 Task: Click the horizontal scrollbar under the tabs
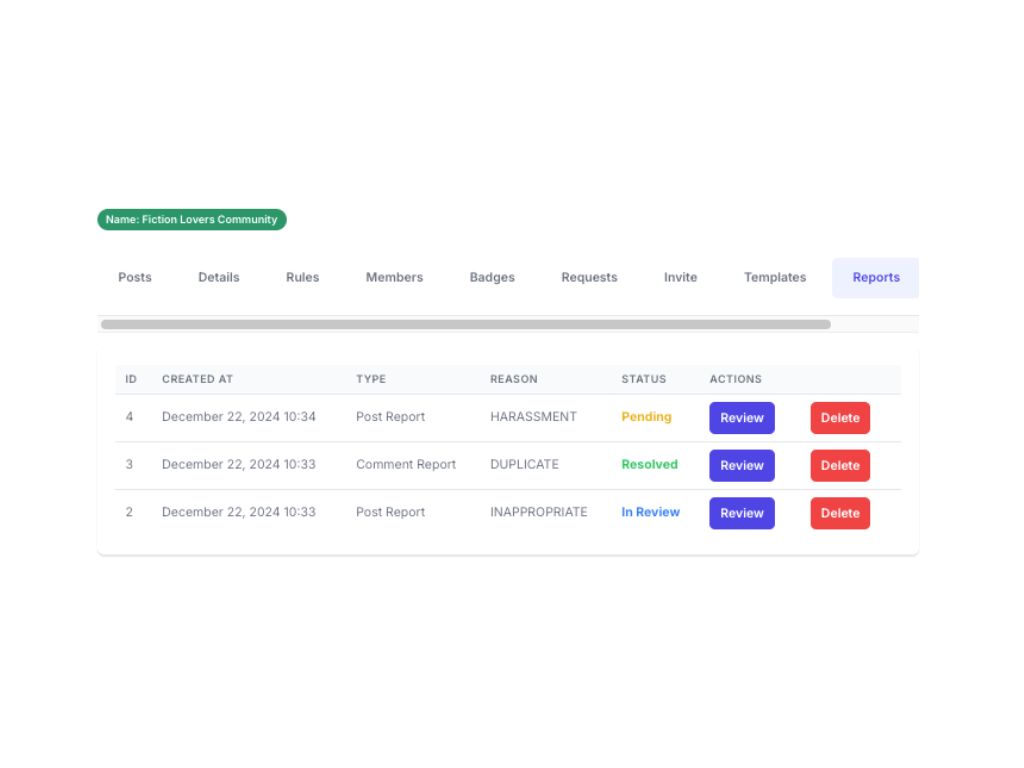(465, 324)
